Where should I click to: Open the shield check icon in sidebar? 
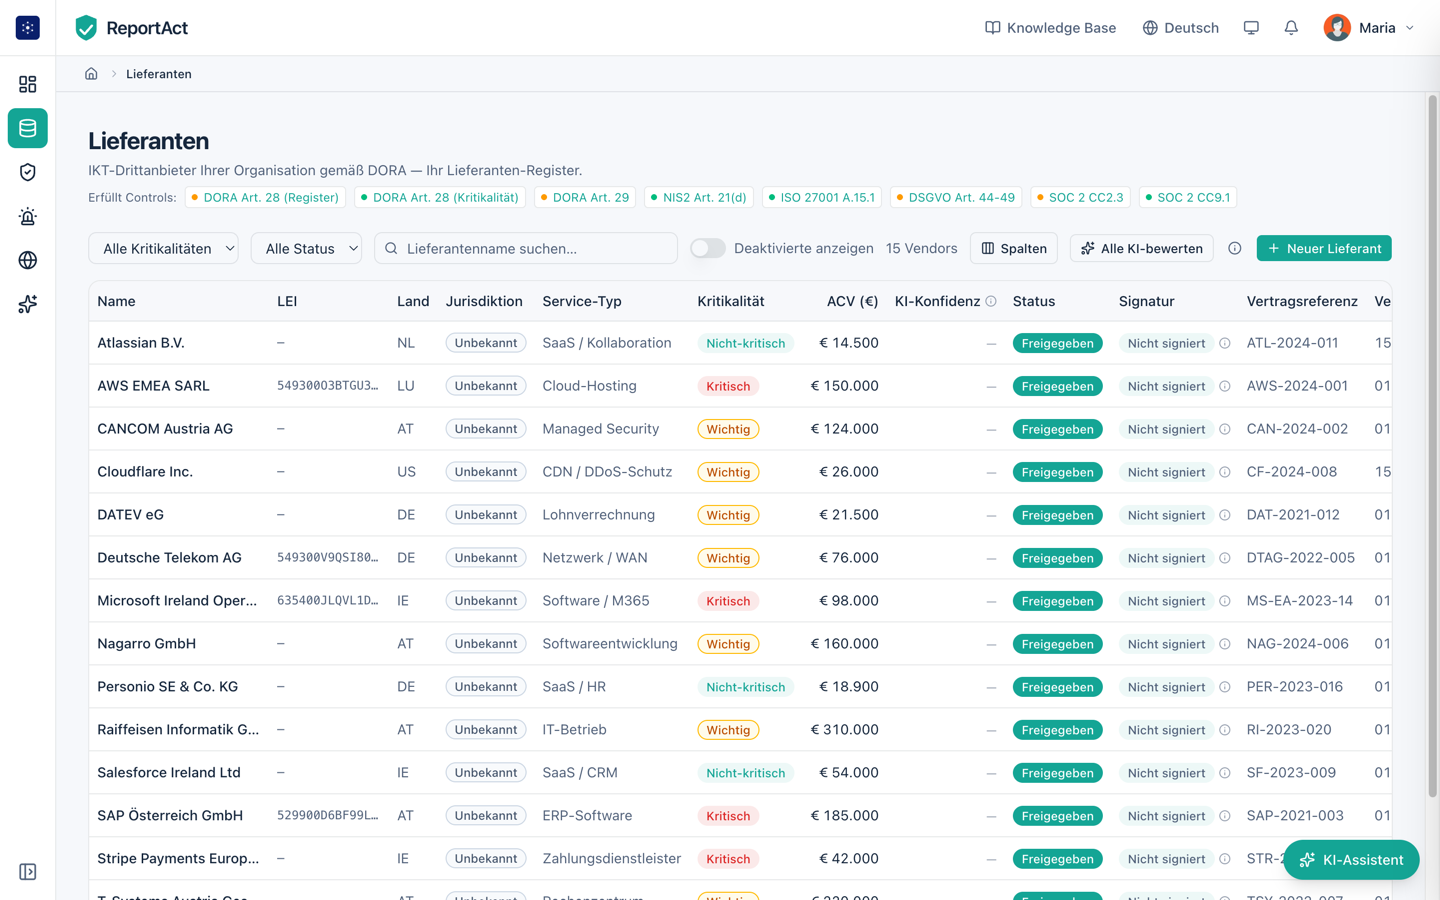point(28,172)
